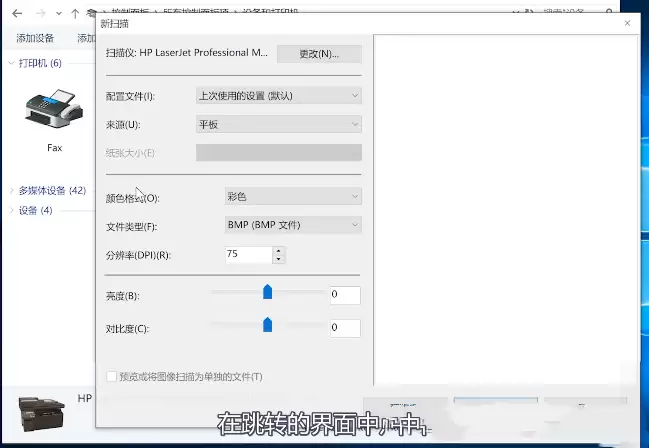Viewport: 649px width, 448px height.
Task: Open the 颜色格式 color format dropdown
Action: click(x=293, y=197)
